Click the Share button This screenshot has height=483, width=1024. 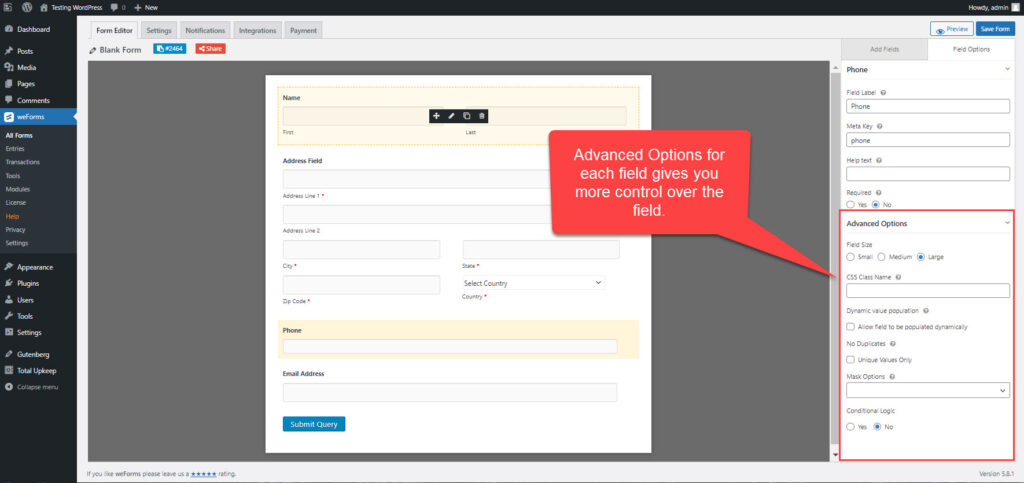point(210,49)
